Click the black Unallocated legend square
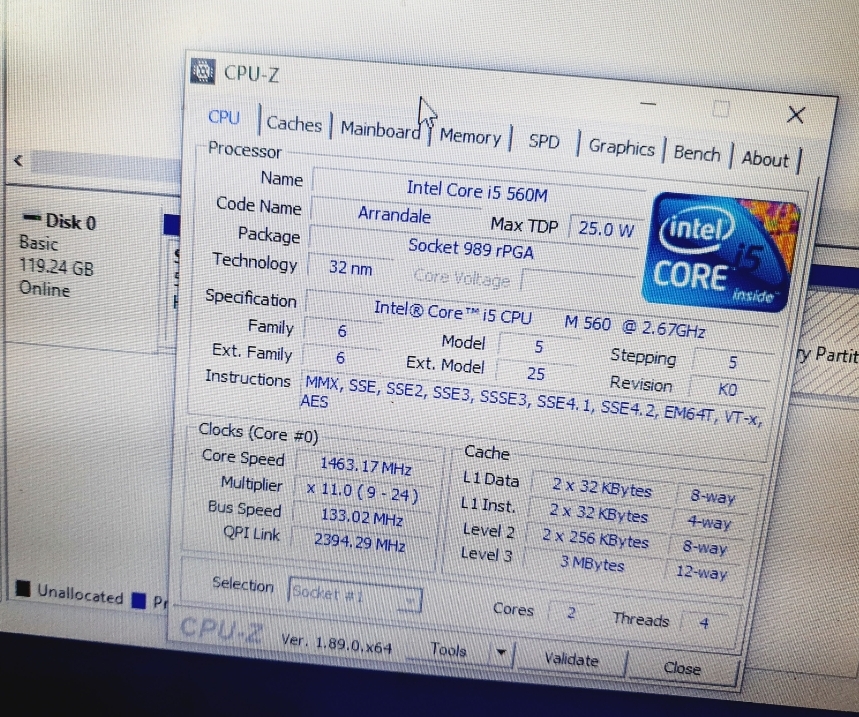This screenshot has height=717, width=859. tap(22, 590)
